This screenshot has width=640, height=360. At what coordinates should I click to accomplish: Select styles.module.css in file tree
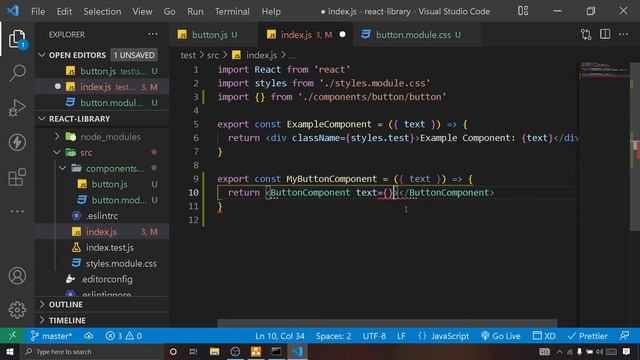coord(102,264)
